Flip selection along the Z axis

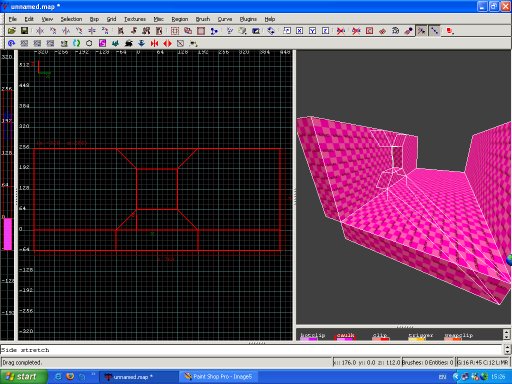pyautogui.click(x=92, y=31)
